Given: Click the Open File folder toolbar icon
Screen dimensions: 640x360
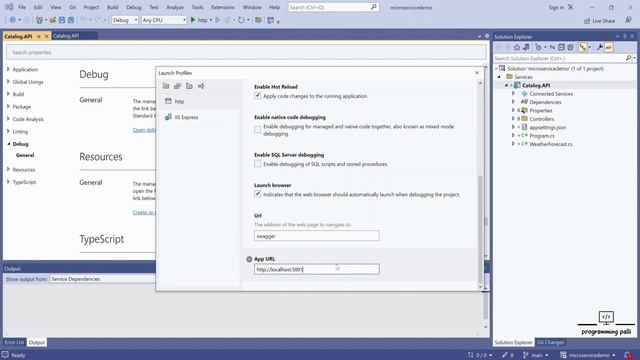Looking at the screenshot, I should [x=53, y=20].
